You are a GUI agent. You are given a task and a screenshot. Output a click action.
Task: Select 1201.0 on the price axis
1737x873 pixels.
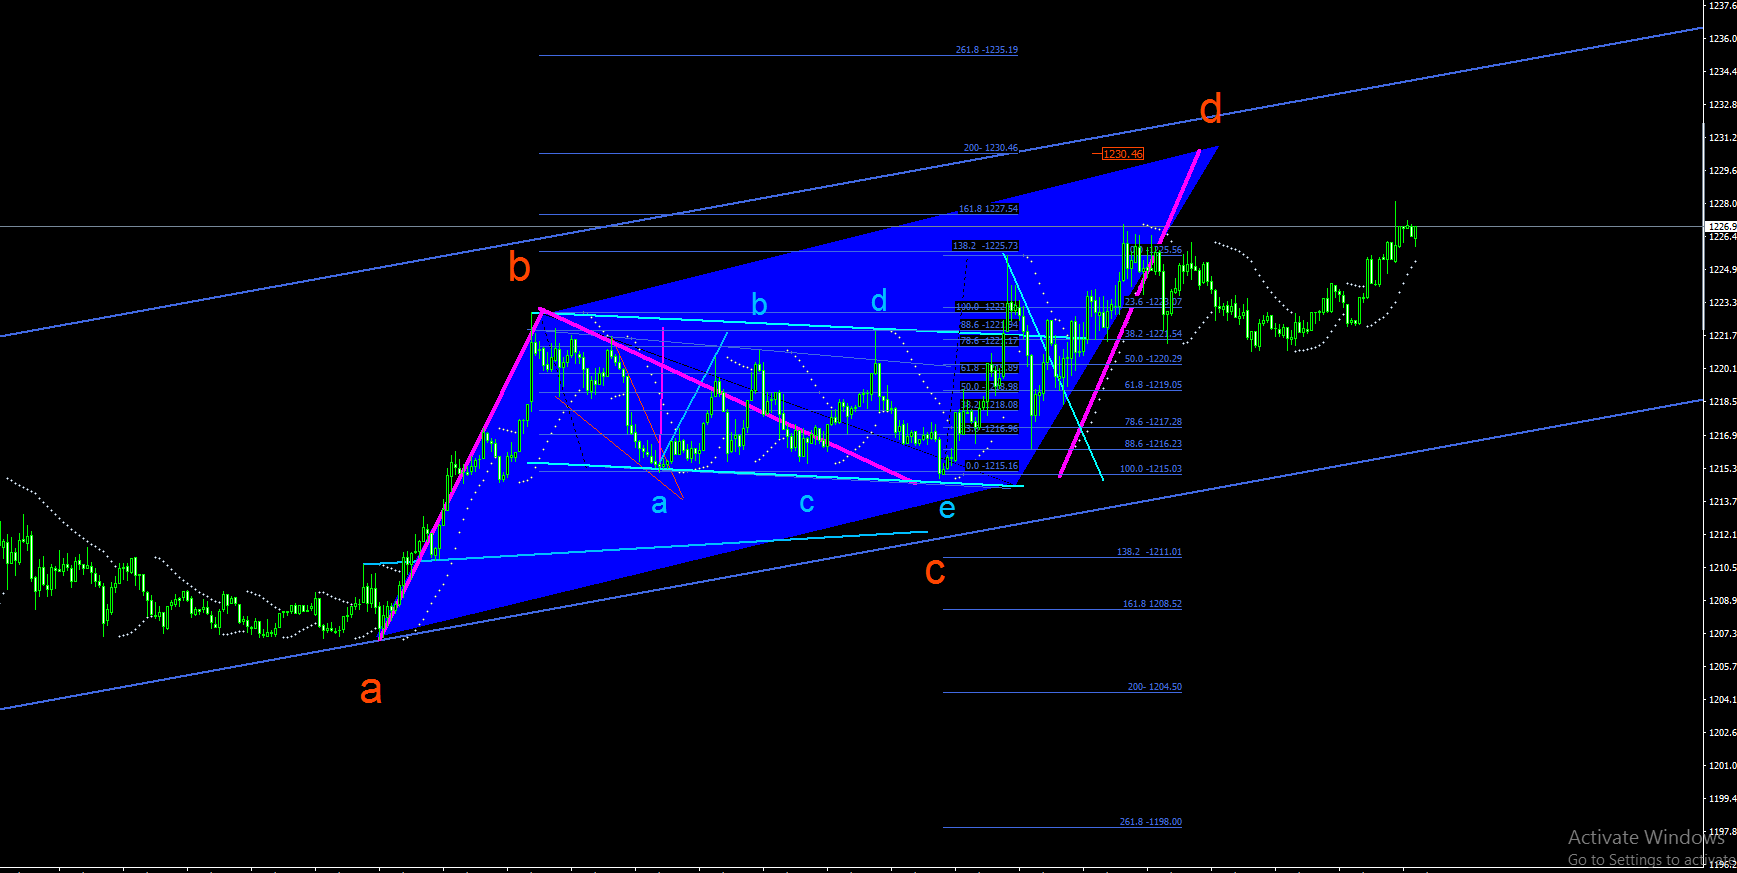(x=1722, y=766)
